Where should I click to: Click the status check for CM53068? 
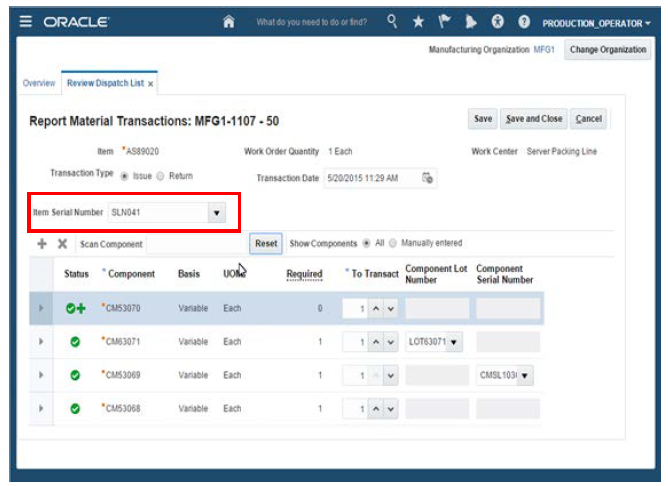[x=75, y=408]
